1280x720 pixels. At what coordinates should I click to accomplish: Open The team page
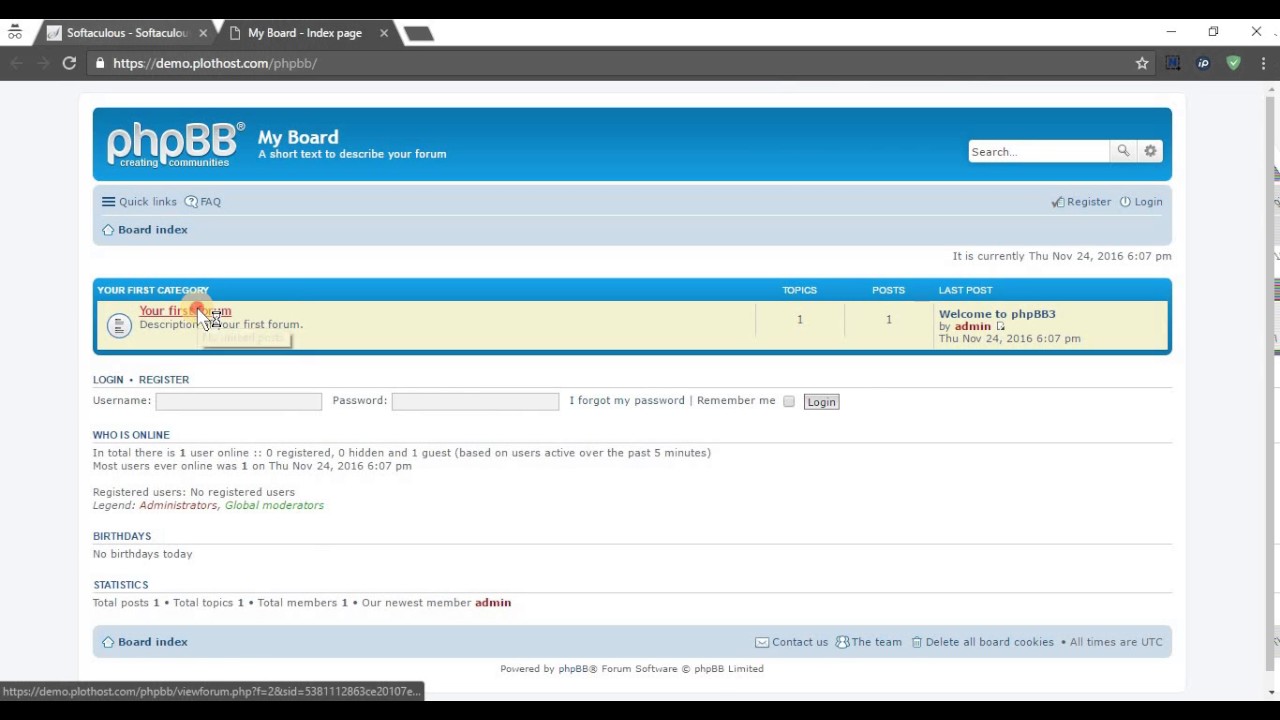pos(869,642)
